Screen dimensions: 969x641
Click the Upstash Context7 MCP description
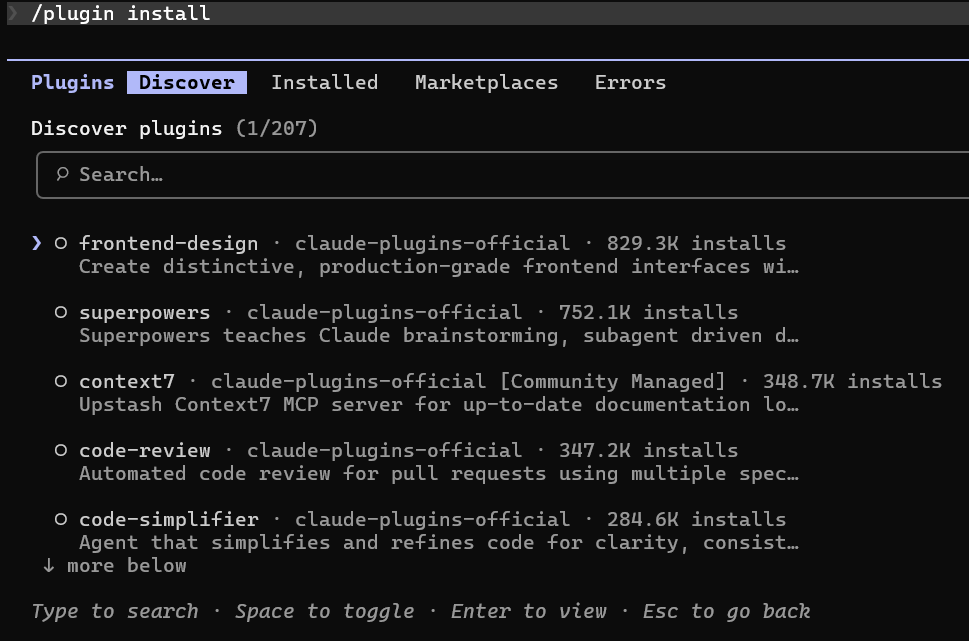(x=439, y=405)
